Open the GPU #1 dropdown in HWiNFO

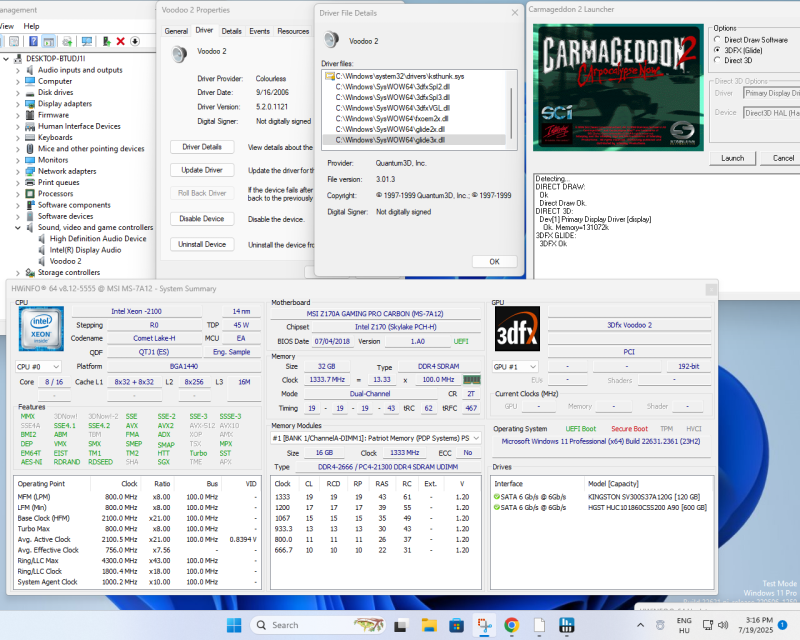pos(515,366)
